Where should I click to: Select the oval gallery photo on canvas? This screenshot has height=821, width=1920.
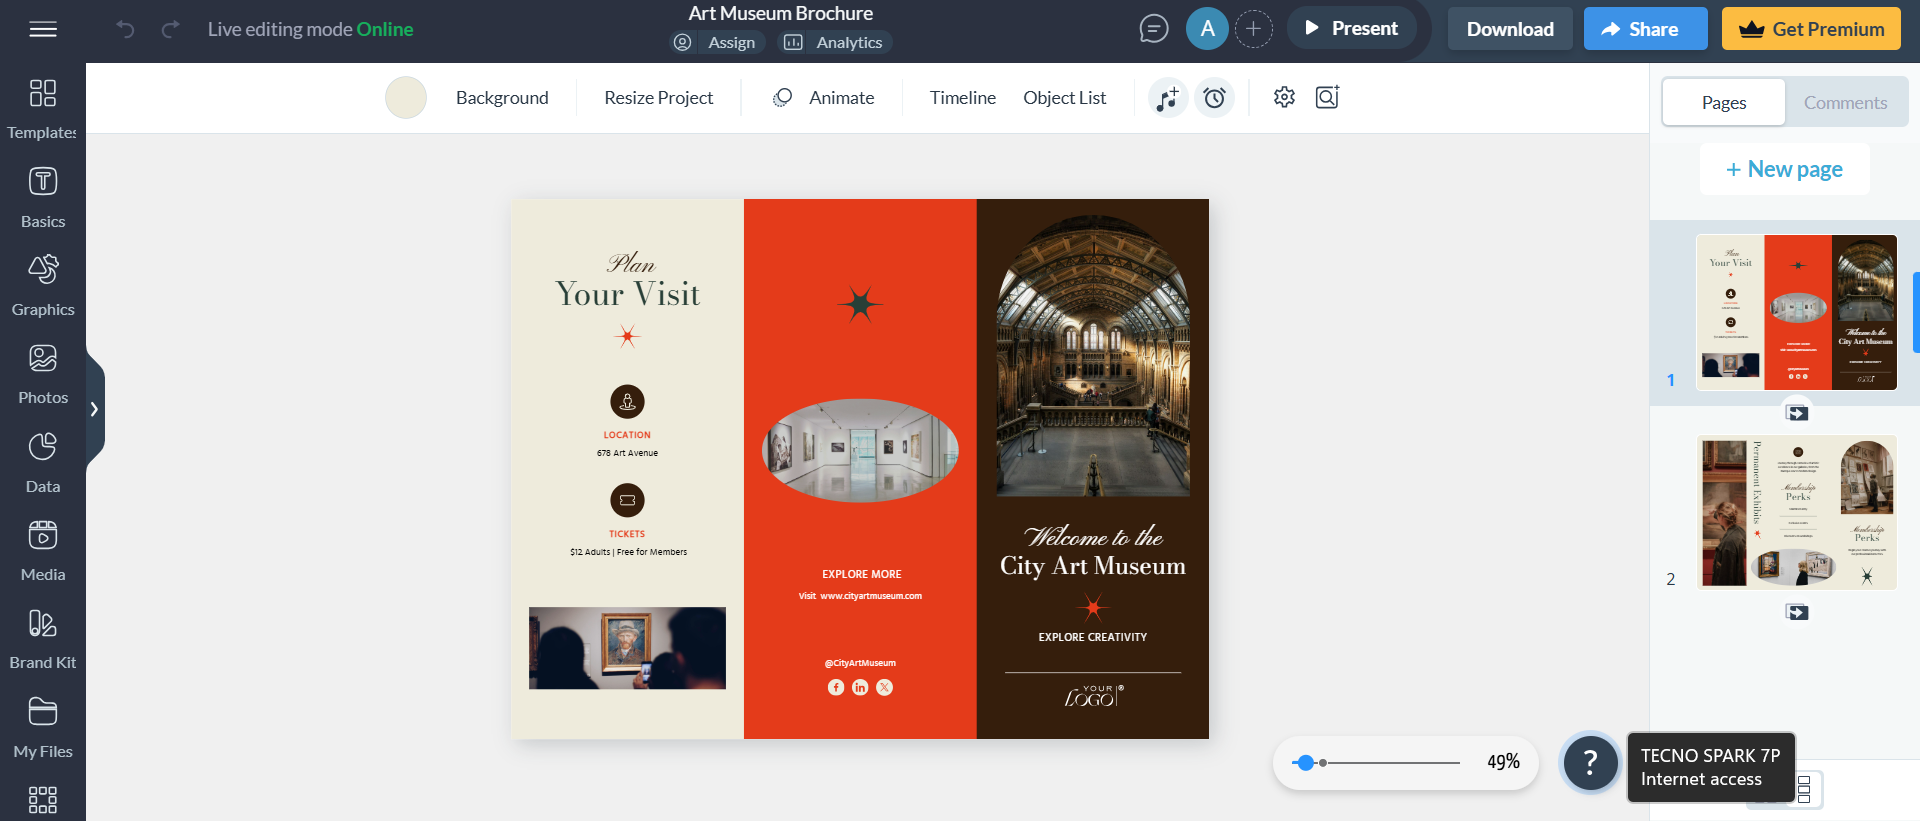[x=861, y=450]
